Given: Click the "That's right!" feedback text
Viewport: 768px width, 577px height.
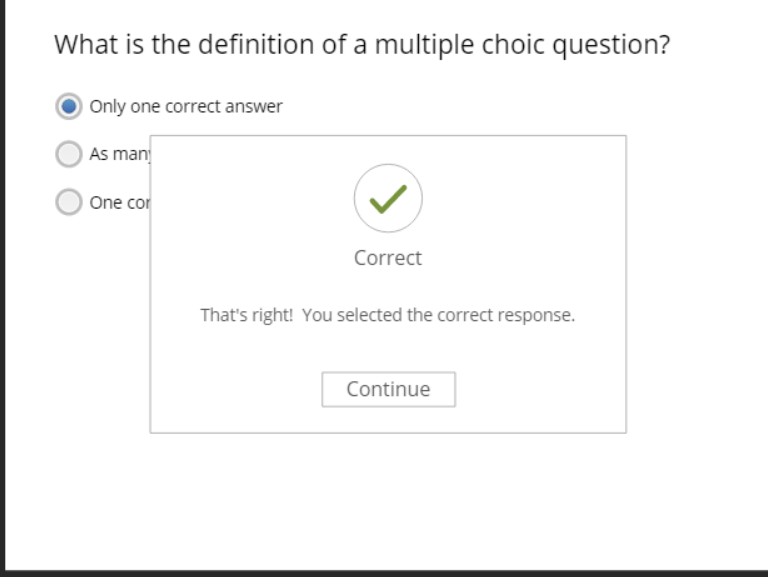Looking at the screenshot, I should [x=246, y=315].
